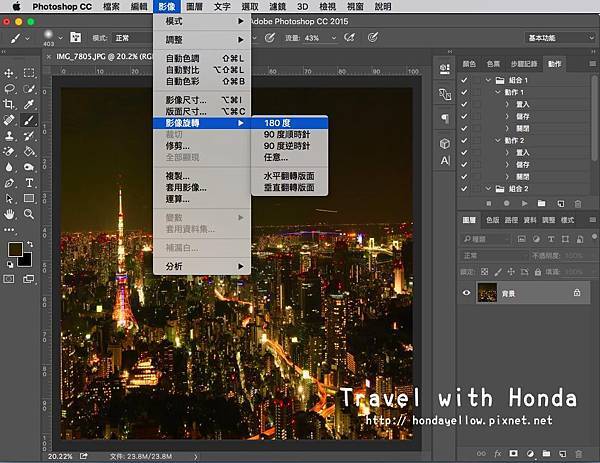Select the Pen tool
Image resolution: width=600 pixels, height=463 pixels.
[9, 183]
